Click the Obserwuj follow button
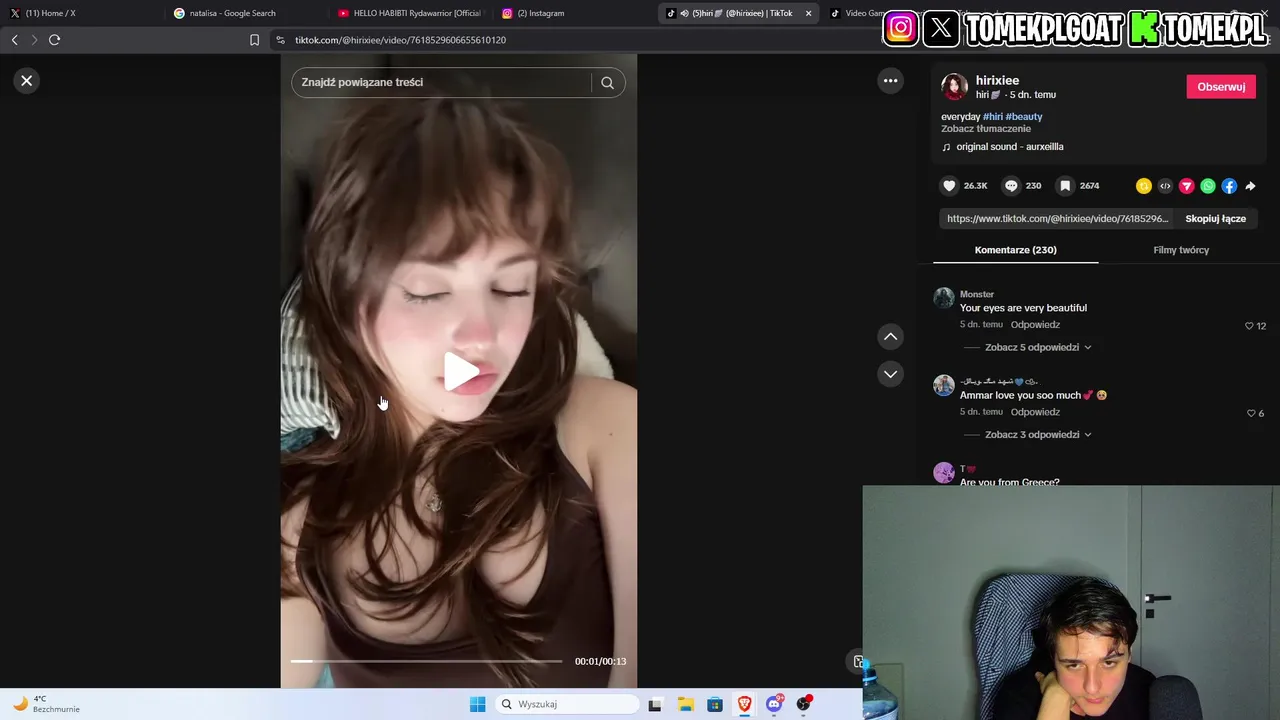This screenshot has height=720, width=1280. point(1221,87)
